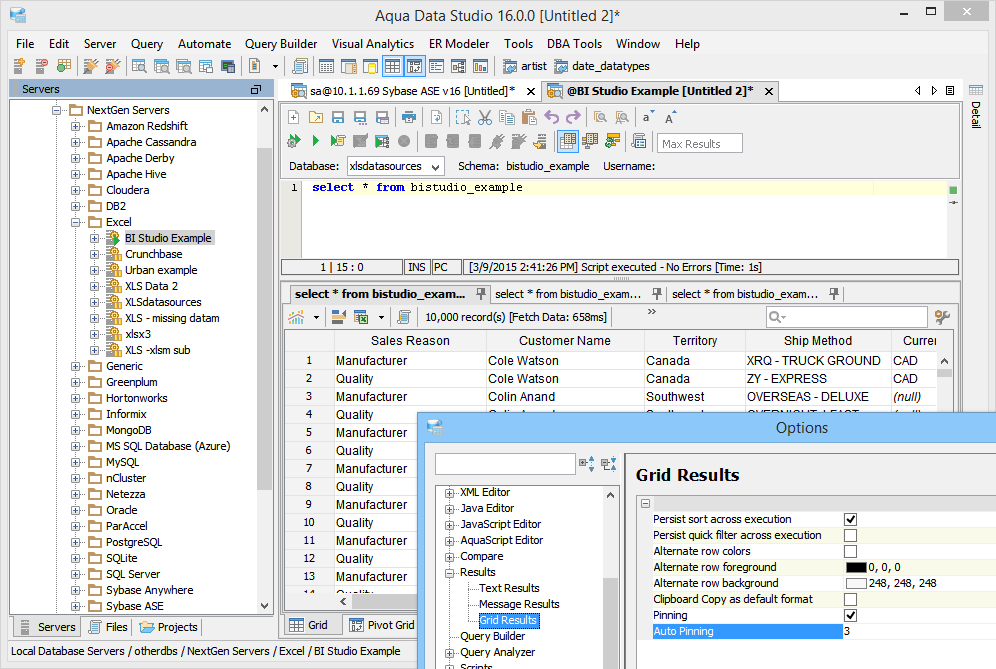
Task: Uncheck the Pinning checkbox
Action: 850,615
